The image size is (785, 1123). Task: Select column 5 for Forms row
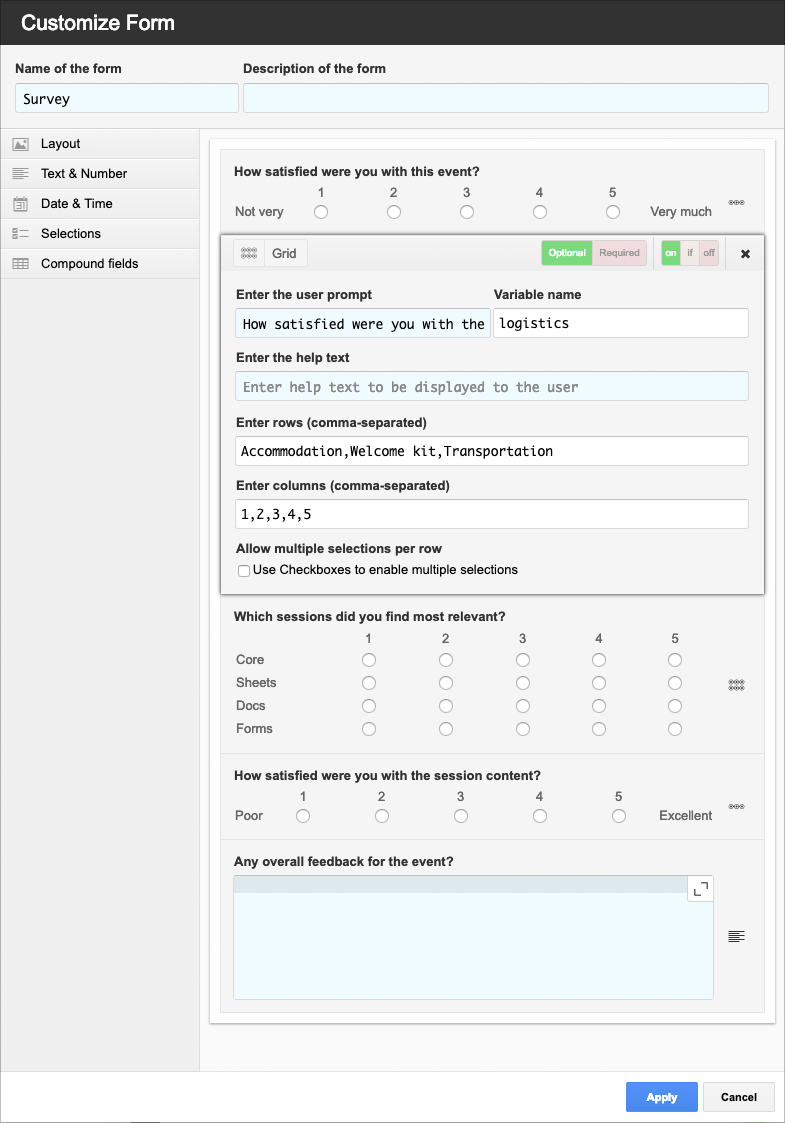coord(675,728)
